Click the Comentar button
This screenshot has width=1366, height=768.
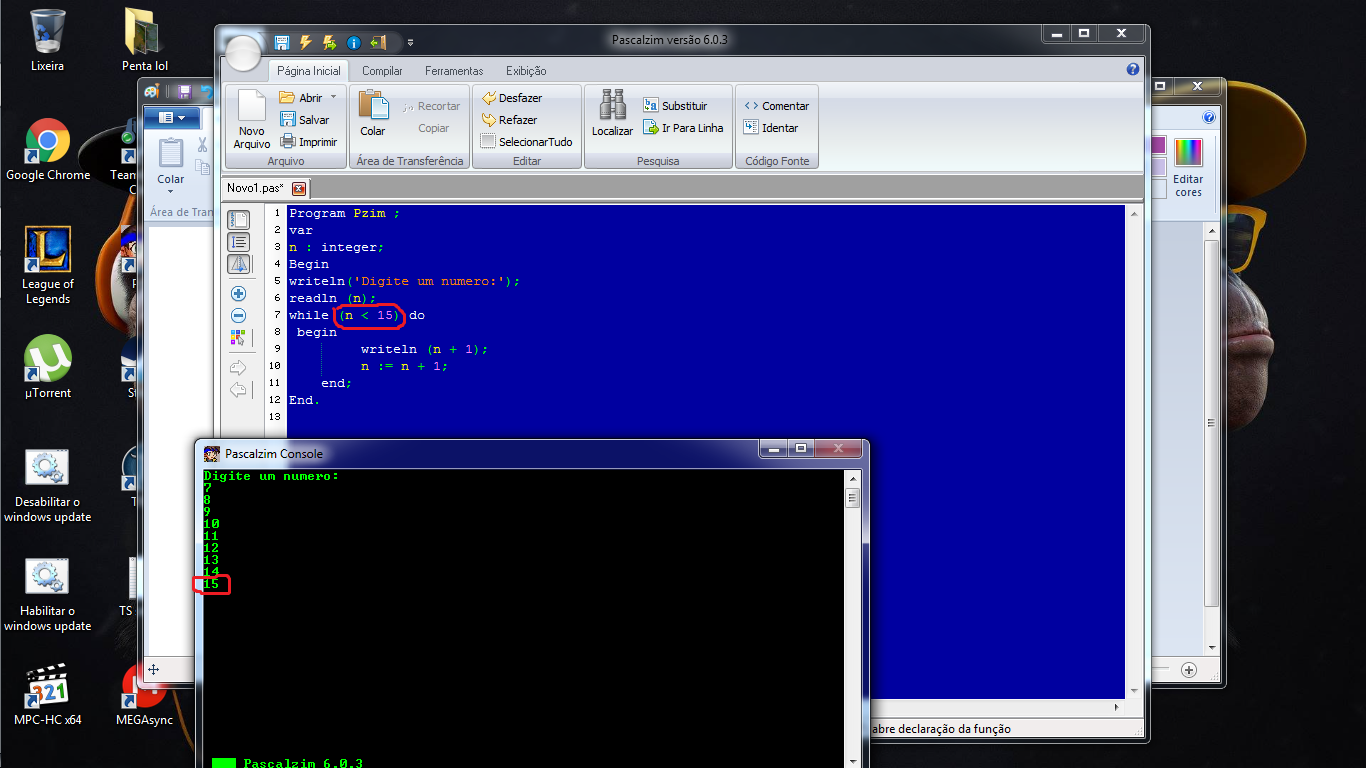[776, 106]
